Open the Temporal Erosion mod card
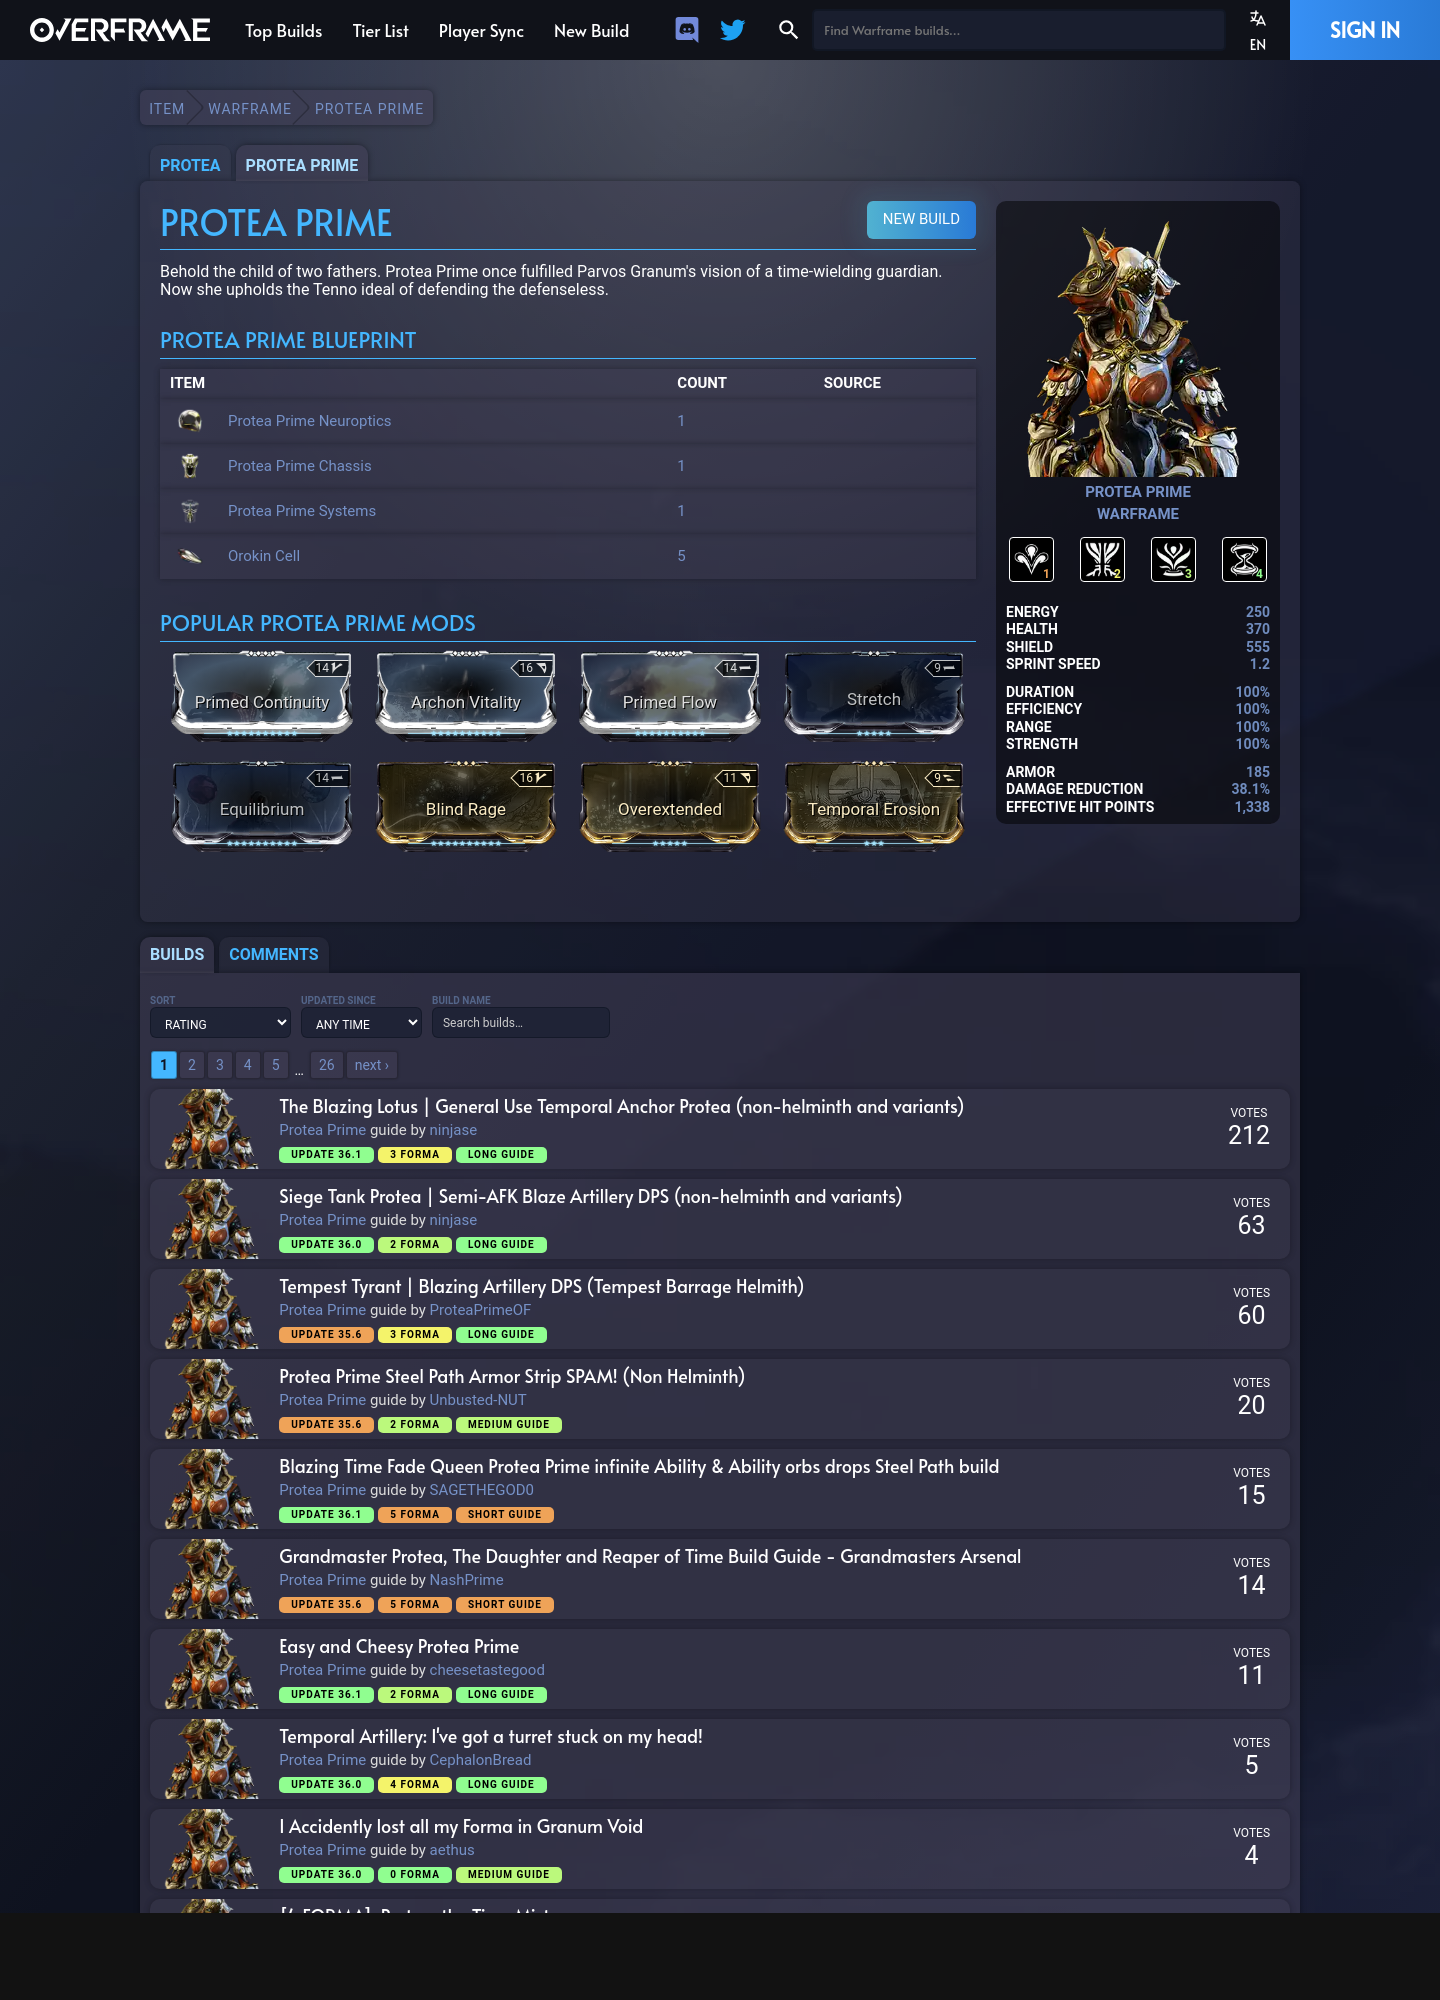Screen dimensions: 1440x2000 pos(874,805)
